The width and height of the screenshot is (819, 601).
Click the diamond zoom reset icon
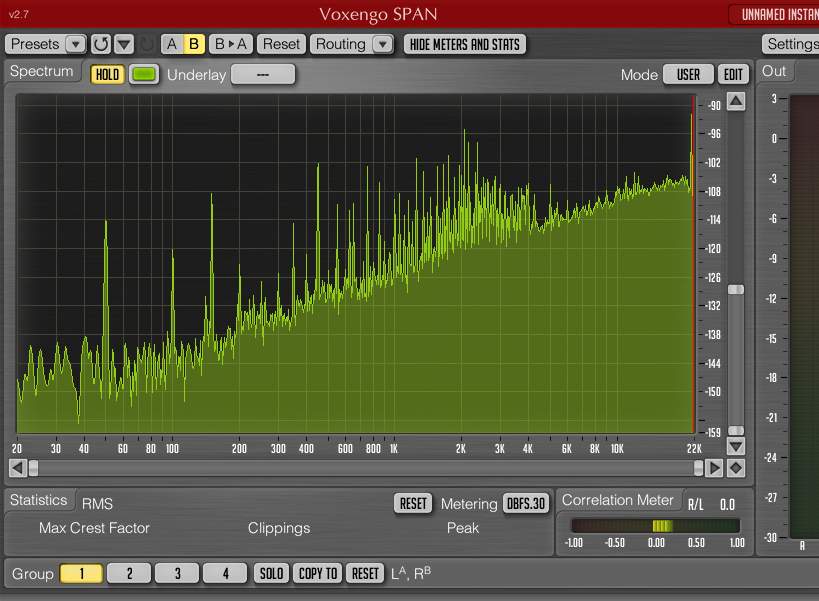(x=736, y=468)
